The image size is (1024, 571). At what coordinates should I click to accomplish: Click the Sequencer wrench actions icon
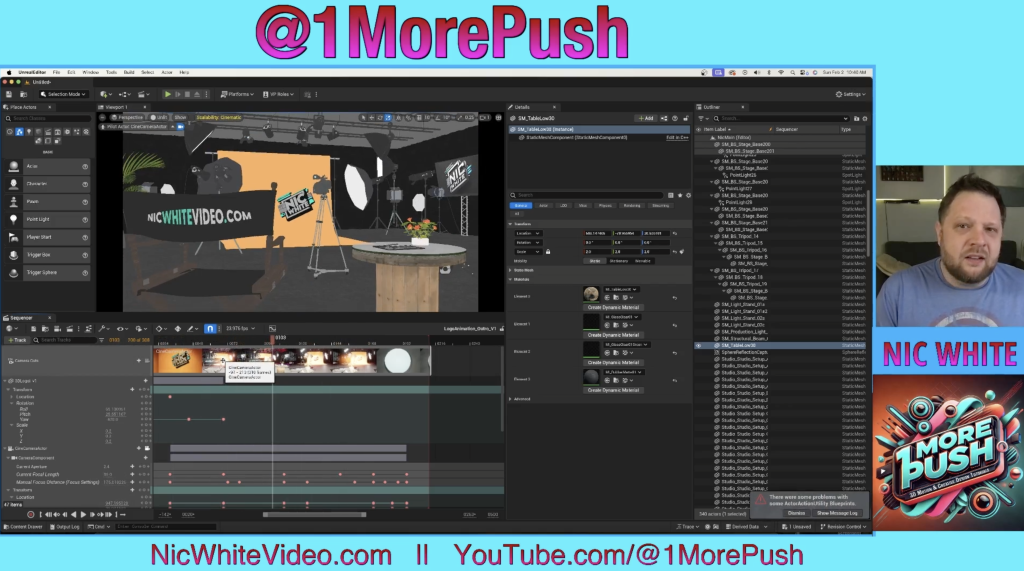(x=103, y=329)
